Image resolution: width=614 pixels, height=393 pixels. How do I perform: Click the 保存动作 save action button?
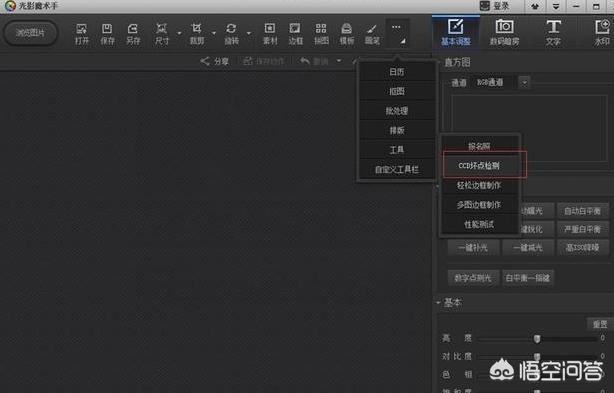pos(264,61)
